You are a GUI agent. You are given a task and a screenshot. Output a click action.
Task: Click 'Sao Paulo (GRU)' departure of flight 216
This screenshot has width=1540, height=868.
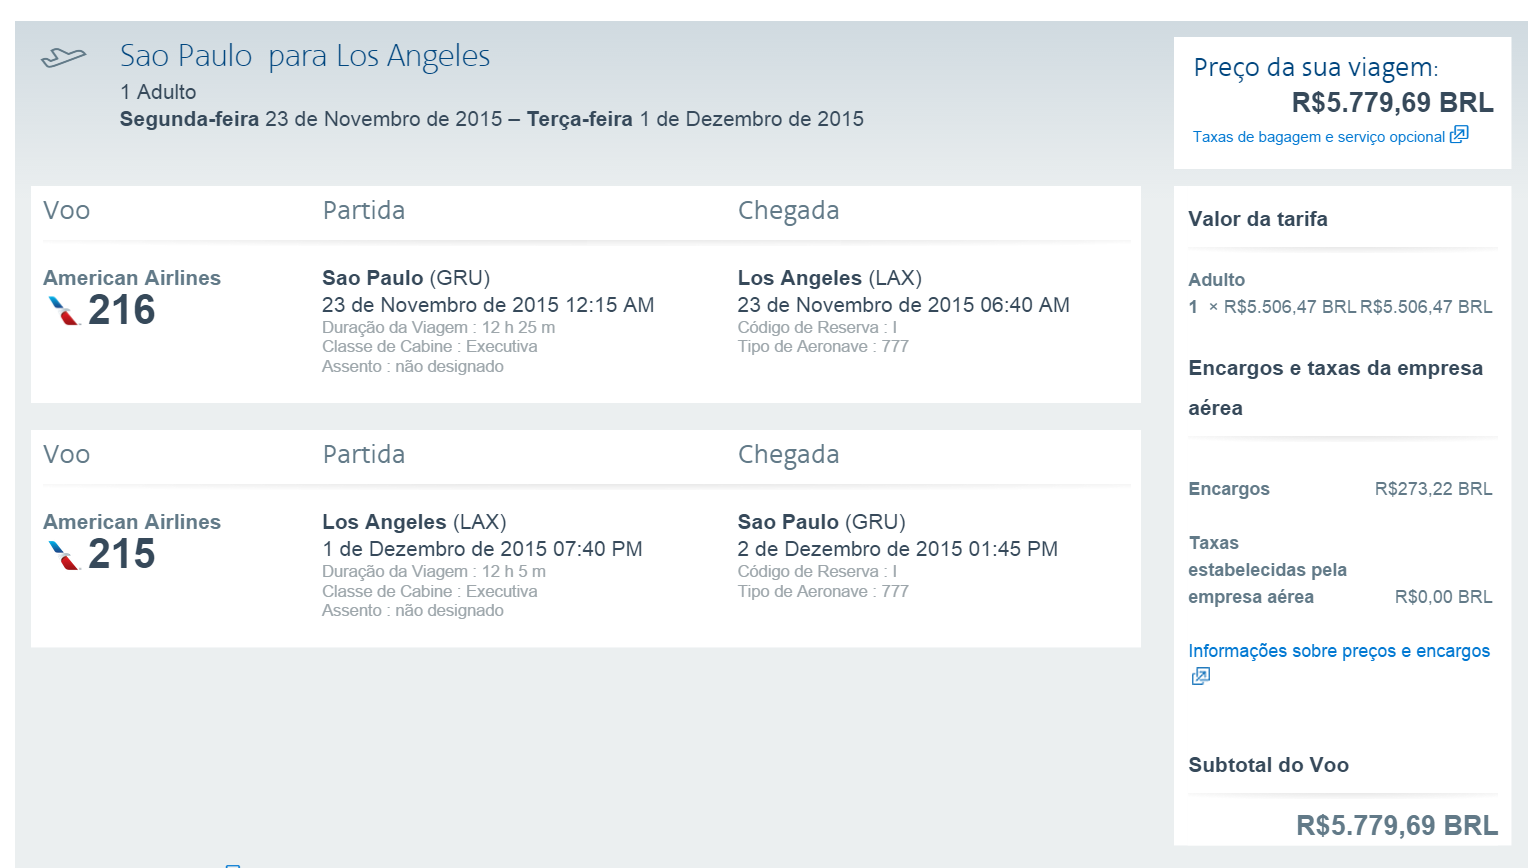click(406, 278)
